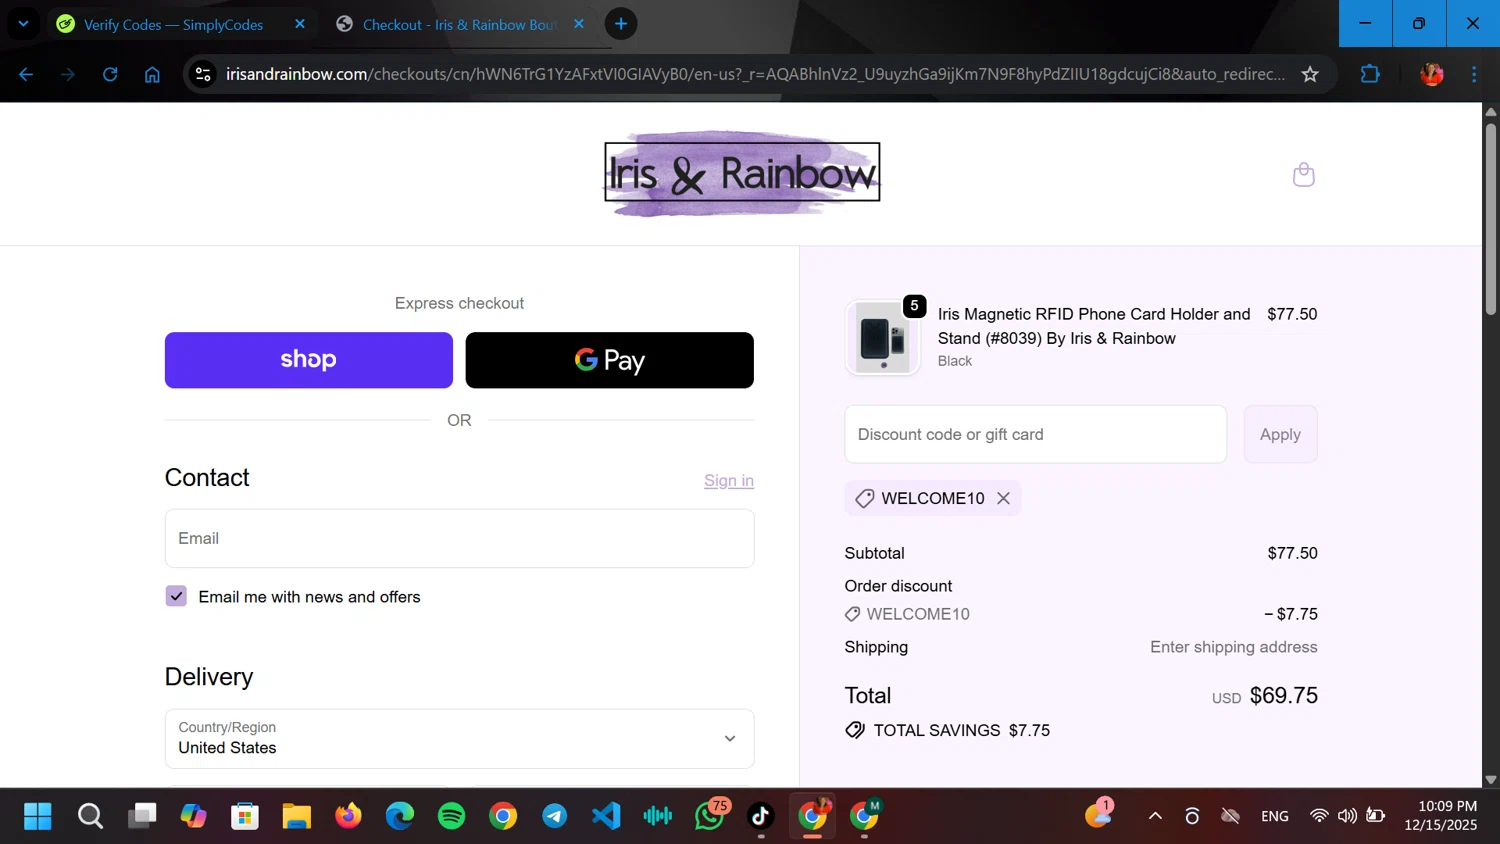The width and height of the screenshot is (1500, 844).
Task: Click the address bar URL
Action: [x=755, y=74]
